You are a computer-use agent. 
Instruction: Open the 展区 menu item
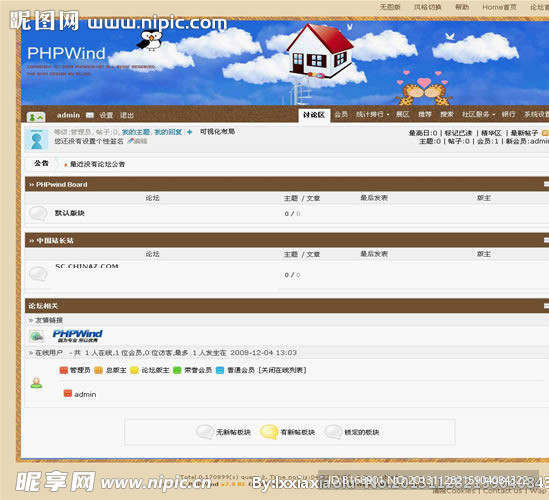(403, 114)
